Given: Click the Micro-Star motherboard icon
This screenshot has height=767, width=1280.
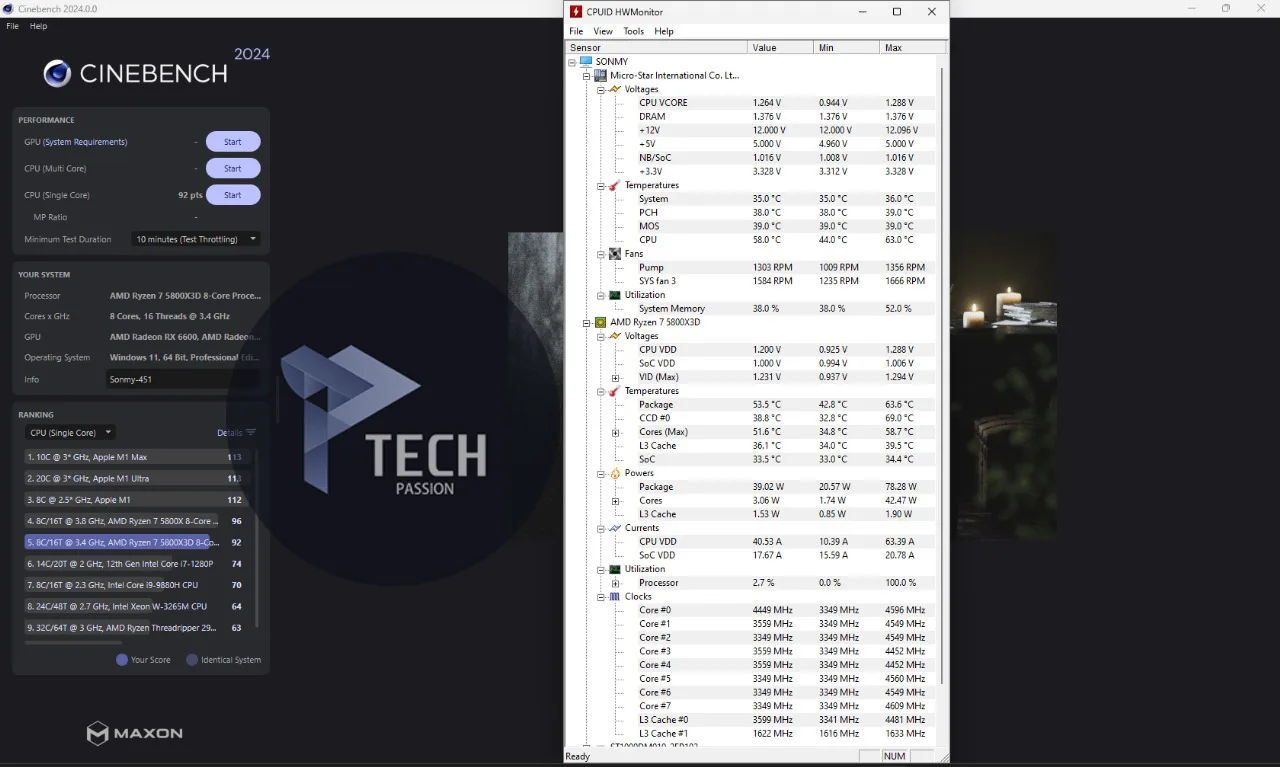Looking at the screenshot, I should click(600, 75).
